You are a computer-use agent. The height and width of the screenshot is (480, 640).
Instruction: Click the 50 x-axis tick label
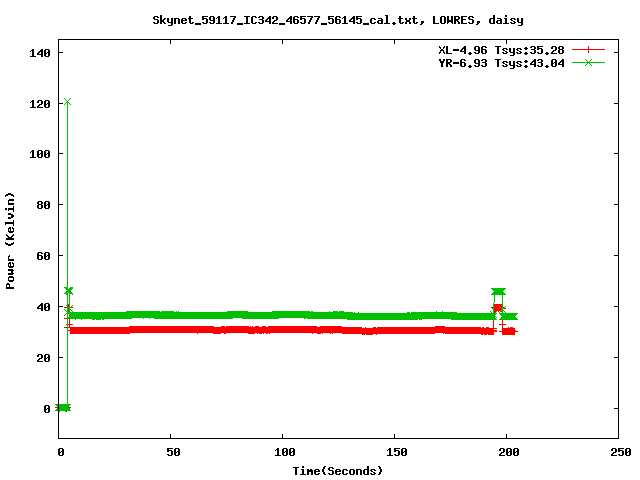(173, 452)
